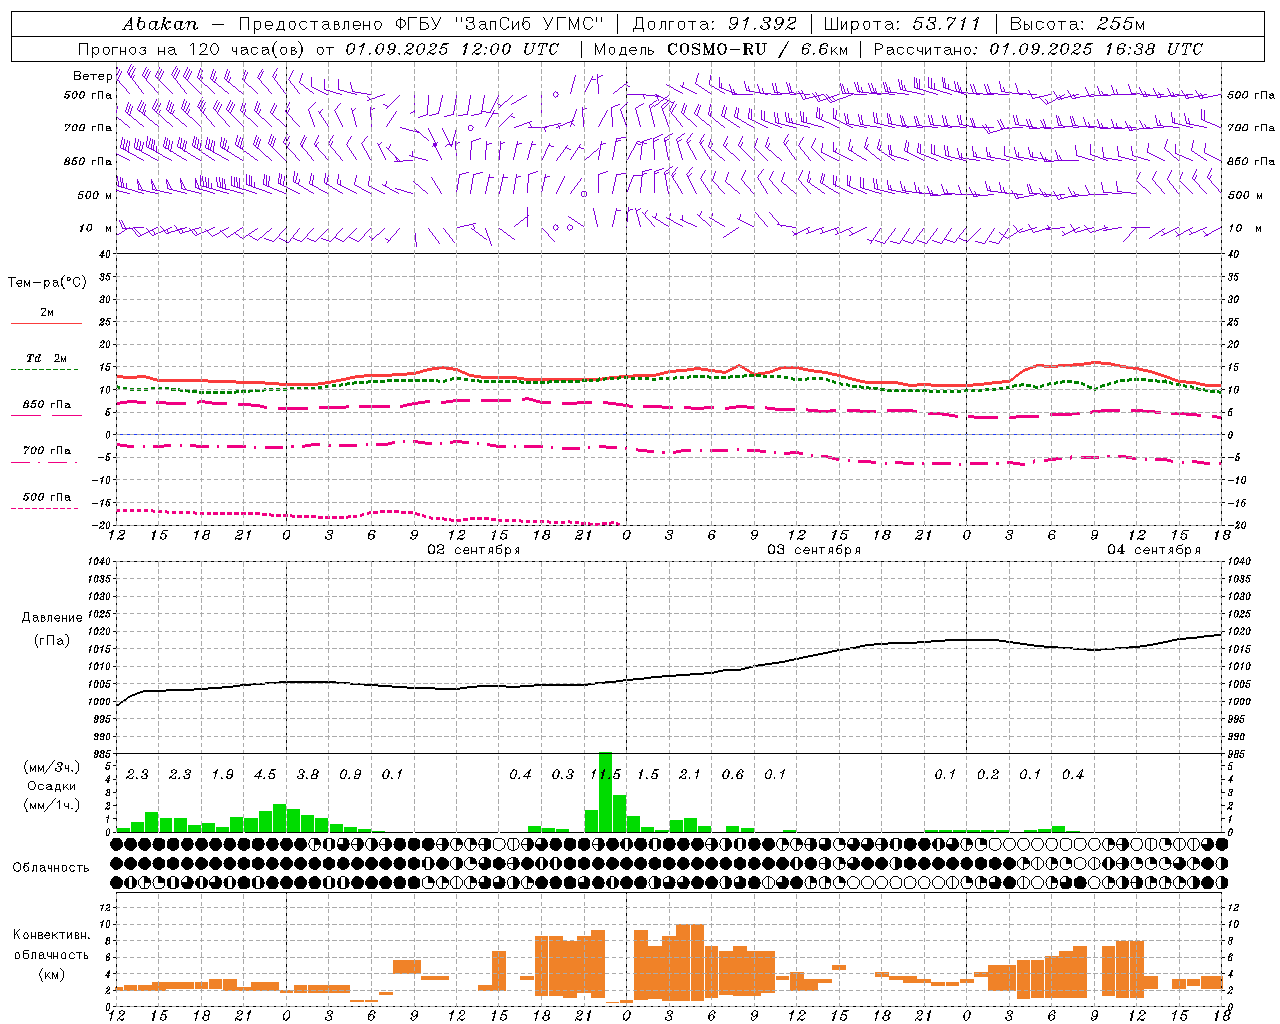1280x1024 pixels.
Task: Click the tallest green precipitation bar
Action: (x=605, y=792)
